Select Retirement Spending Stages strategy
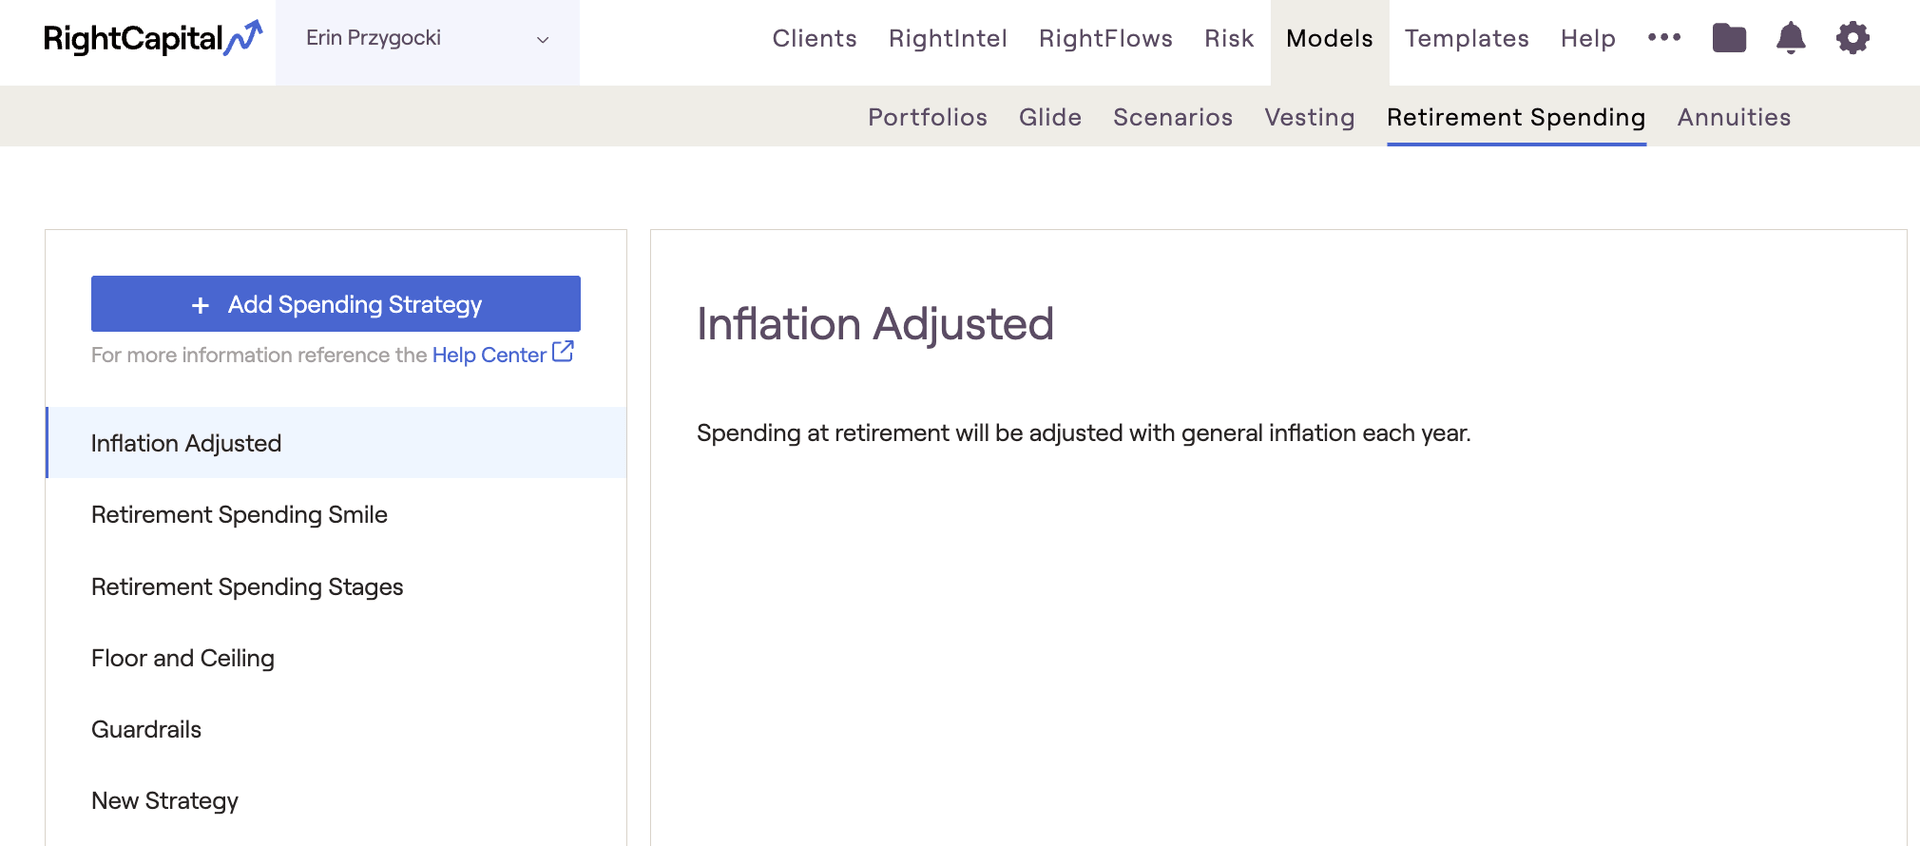The image size is (1920, 846). click(247, 587)
